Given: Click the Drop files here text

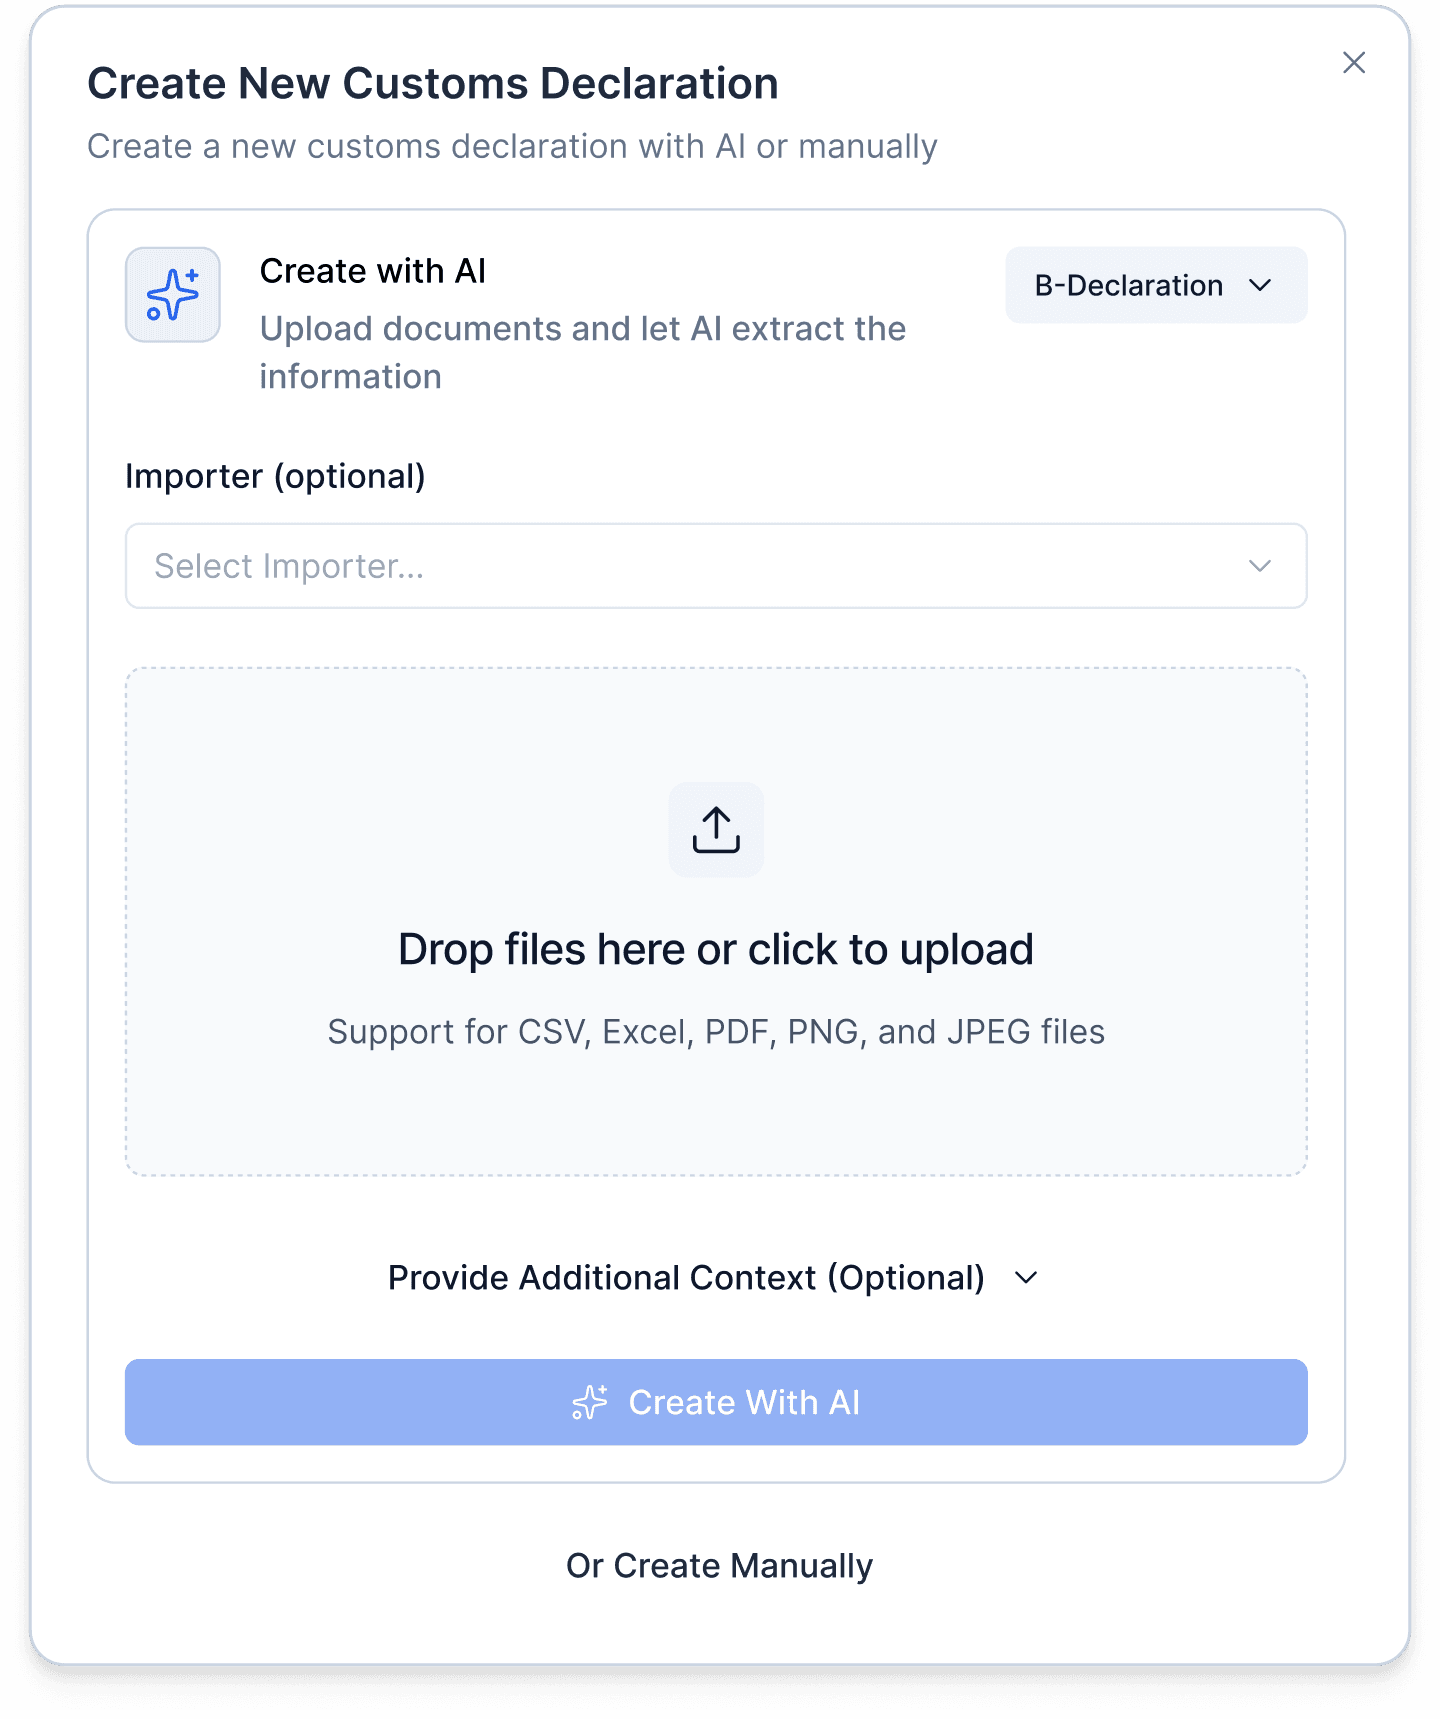Looking at the screenshot, I should pos(716,948).
